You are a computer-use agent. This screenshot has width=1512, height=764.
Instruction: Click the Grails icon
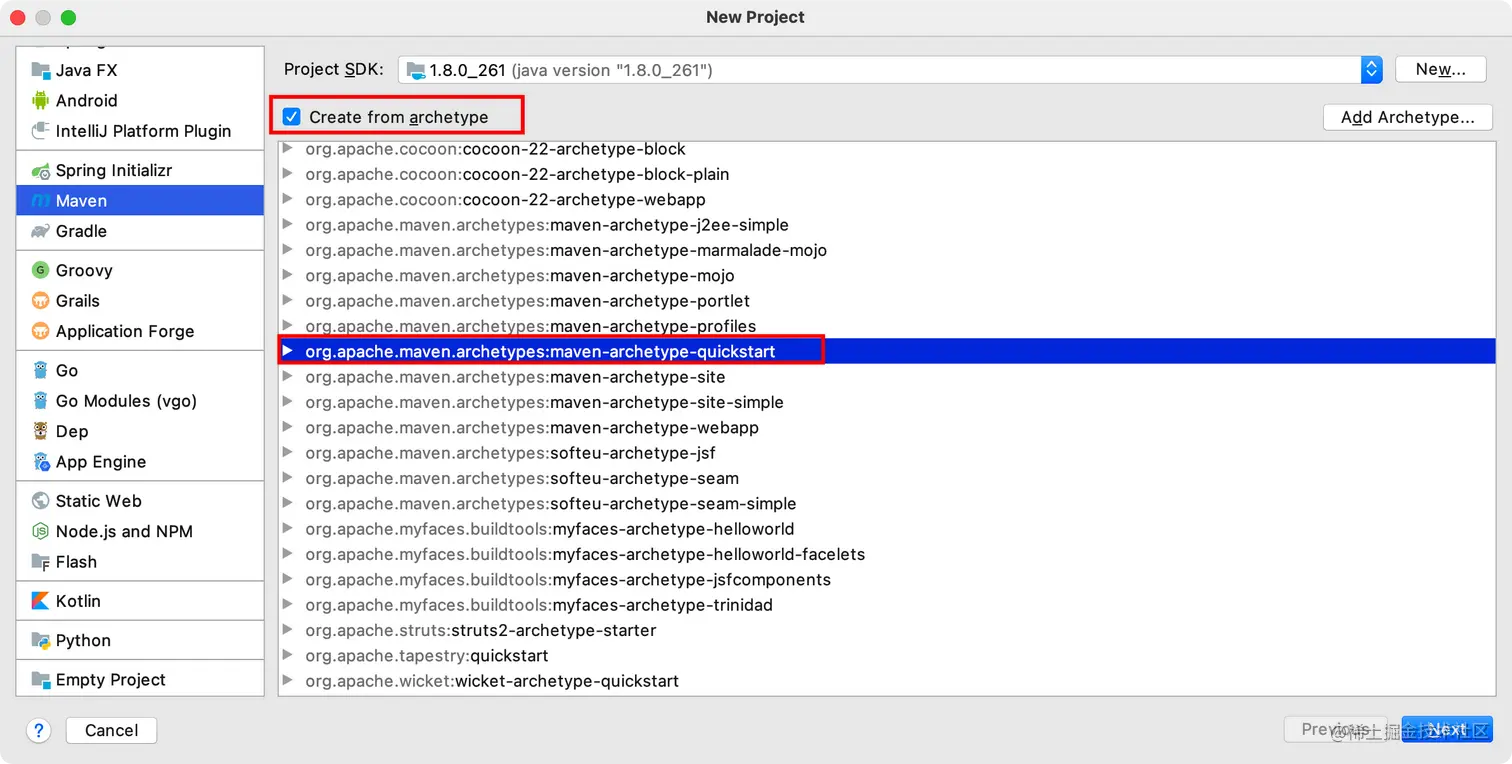41,301
